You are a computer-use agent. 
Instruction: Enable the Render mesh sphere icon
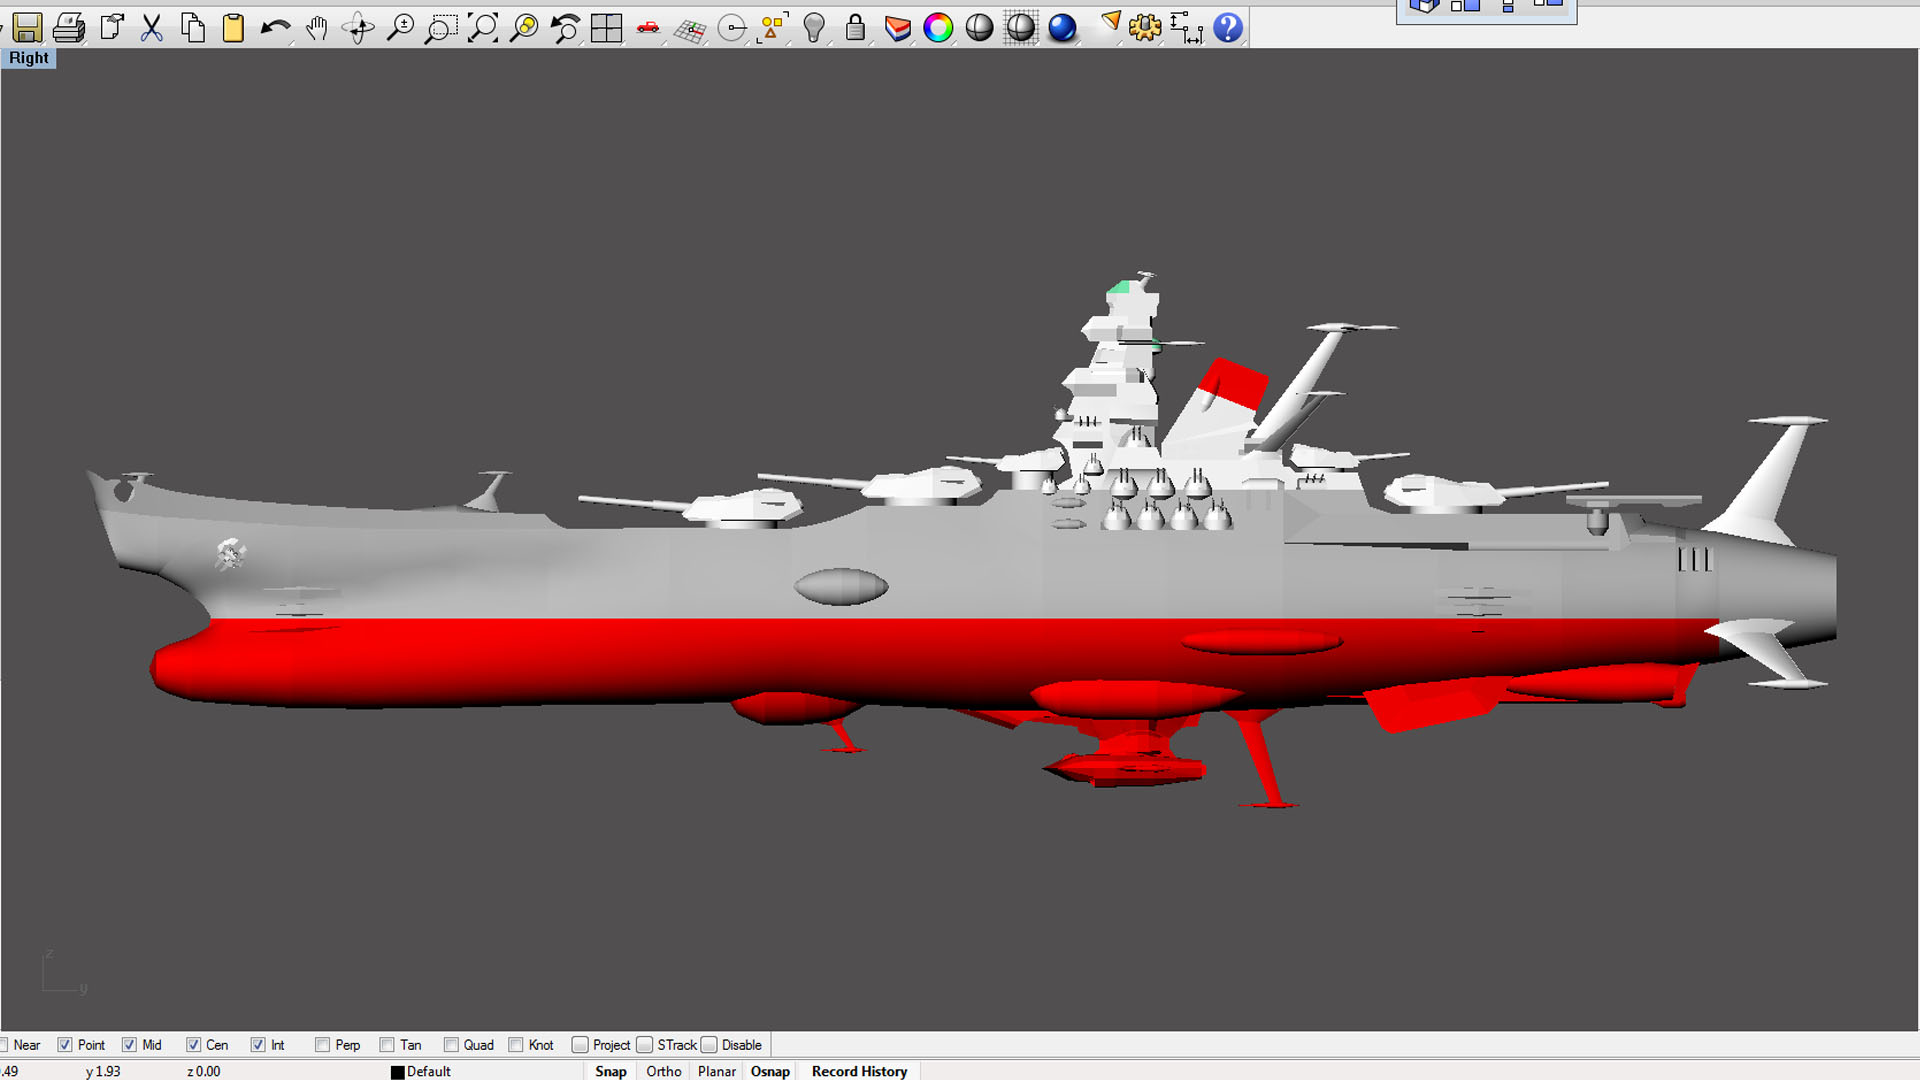tap(1021, 27)
